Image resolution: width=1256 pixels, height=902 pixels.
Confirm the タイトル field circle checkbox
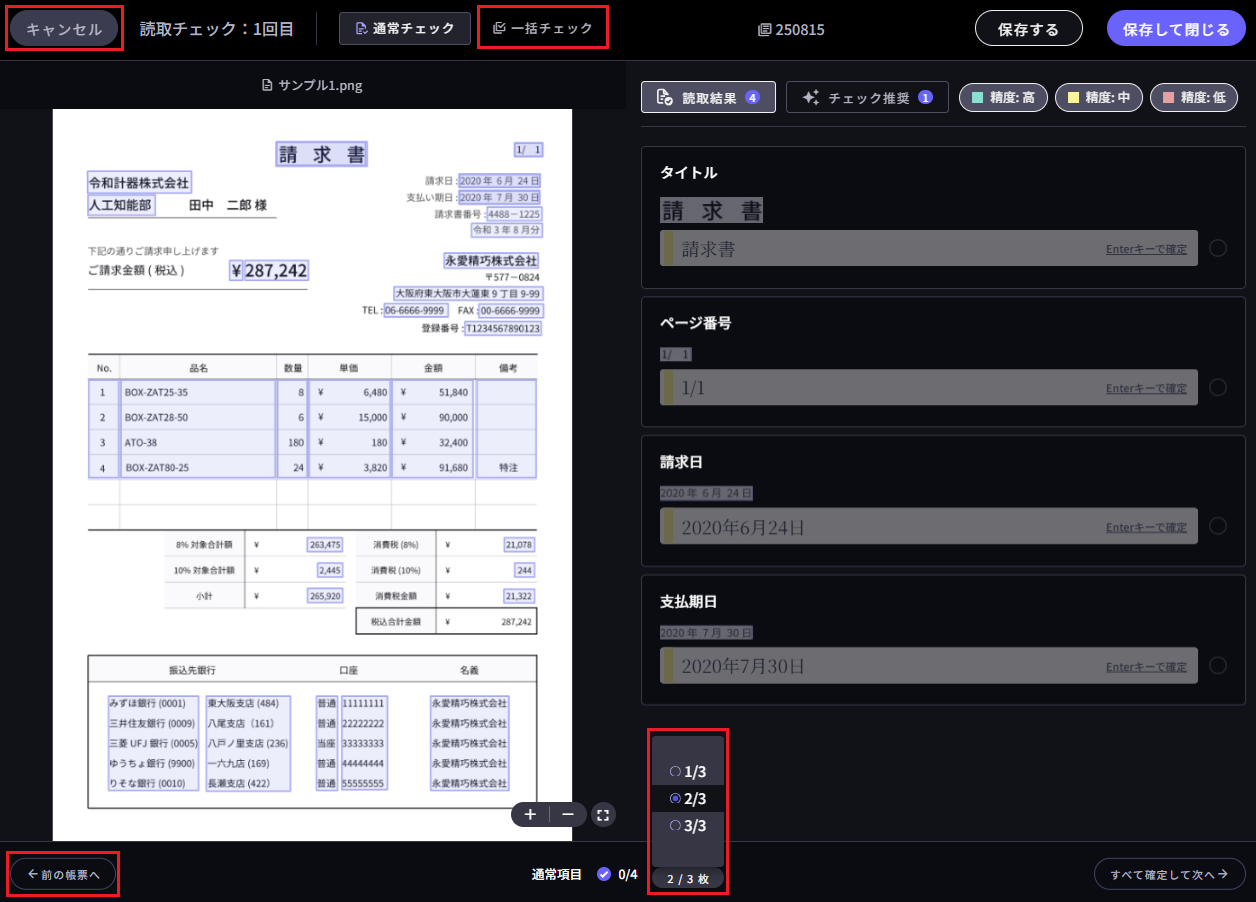1218,248
